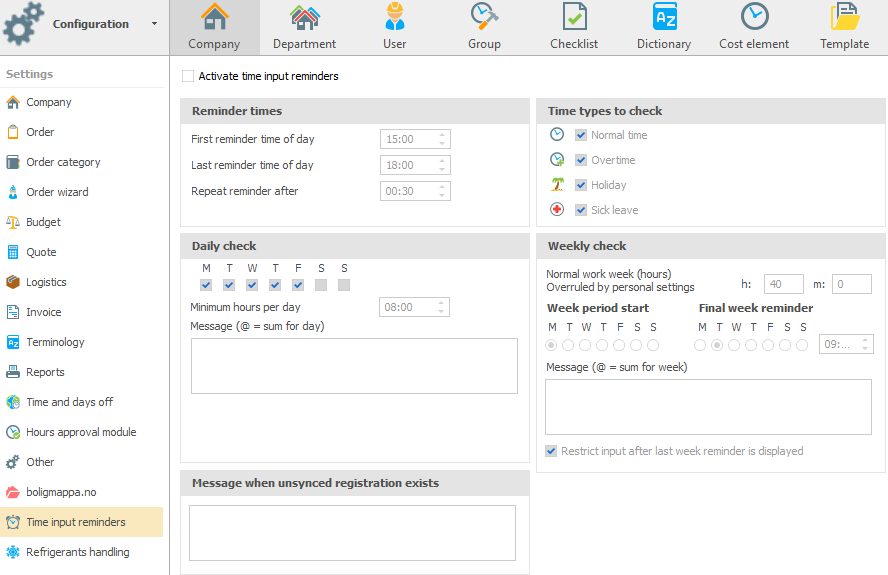Toggle the Sick leave checkbox
888x575 pixels.
tap(580, 210)
